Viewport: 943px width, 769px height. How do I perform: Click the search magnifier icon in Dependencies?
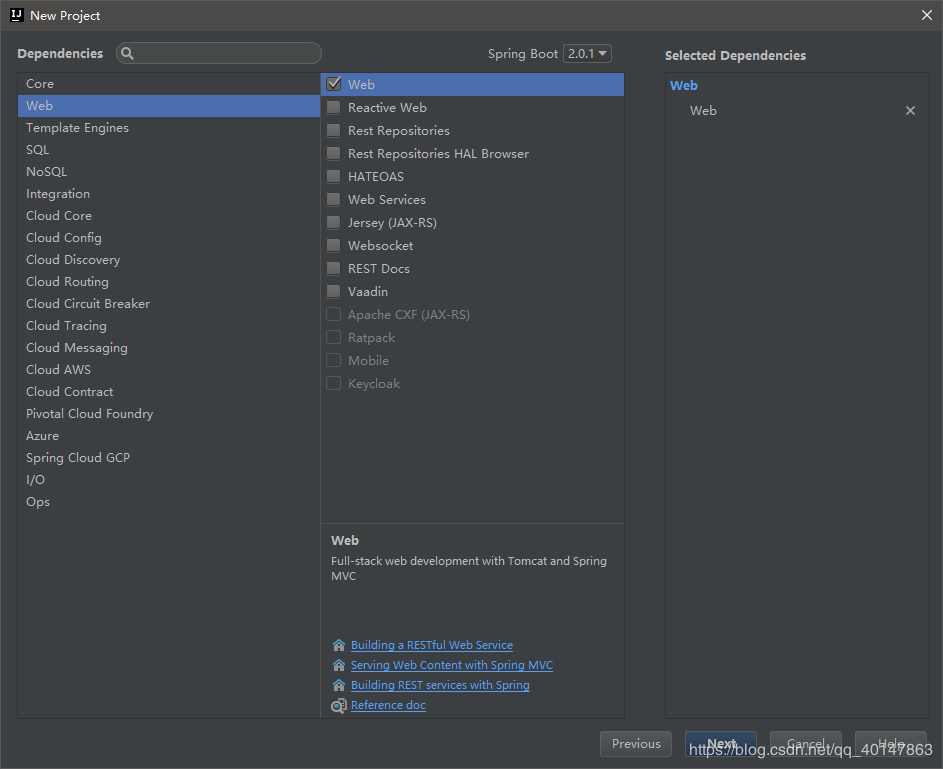pyautogui.click(x=128, y=54)
